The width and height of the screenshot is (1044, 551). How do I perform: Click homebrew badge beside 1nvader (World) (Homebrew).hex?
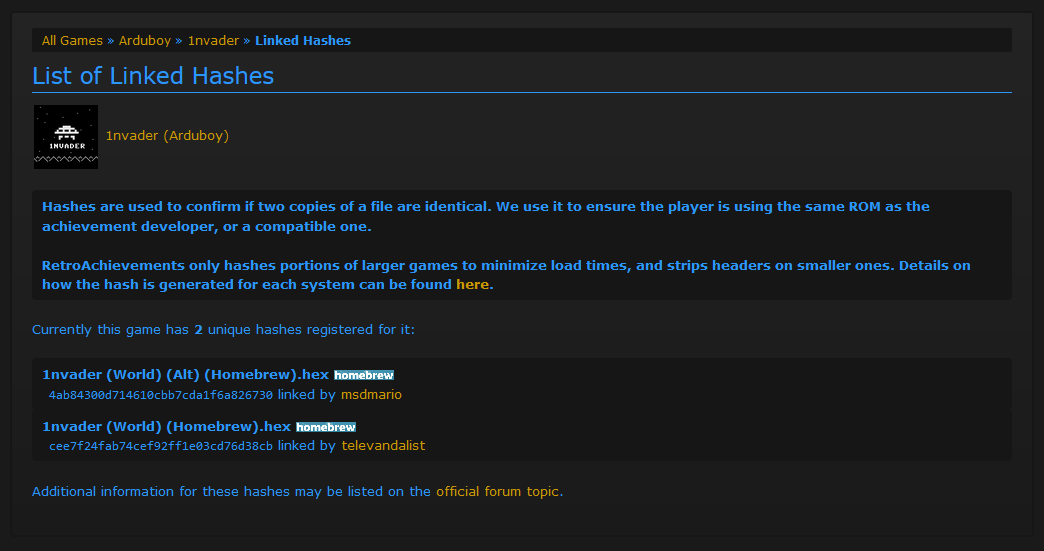(x=326, y=427)
